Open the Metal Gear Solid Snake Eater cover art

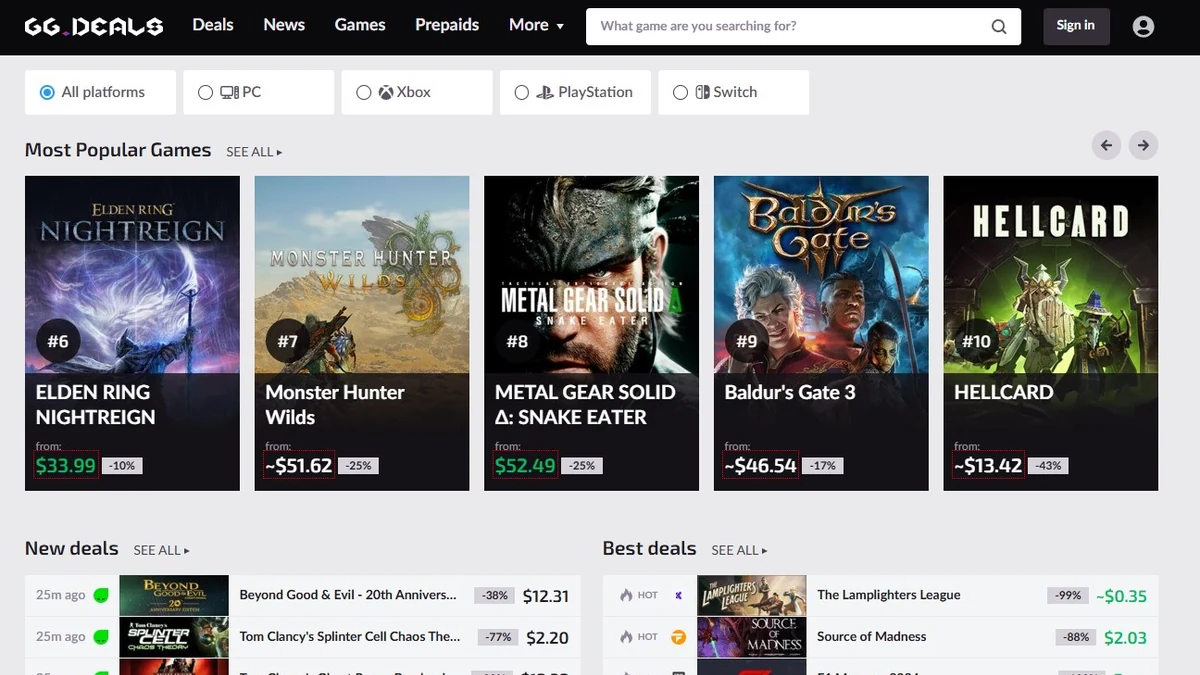[x=591, y=275]
